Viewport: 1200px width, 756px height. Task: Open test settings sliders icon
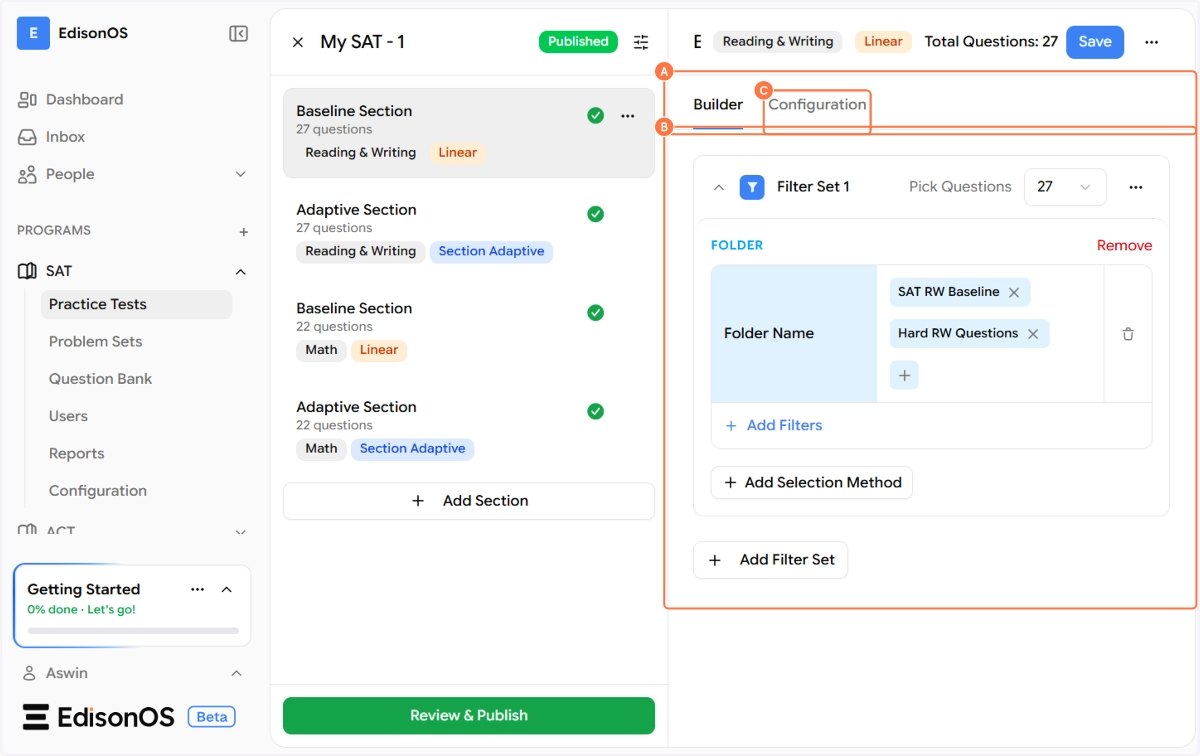click(641, 42)
